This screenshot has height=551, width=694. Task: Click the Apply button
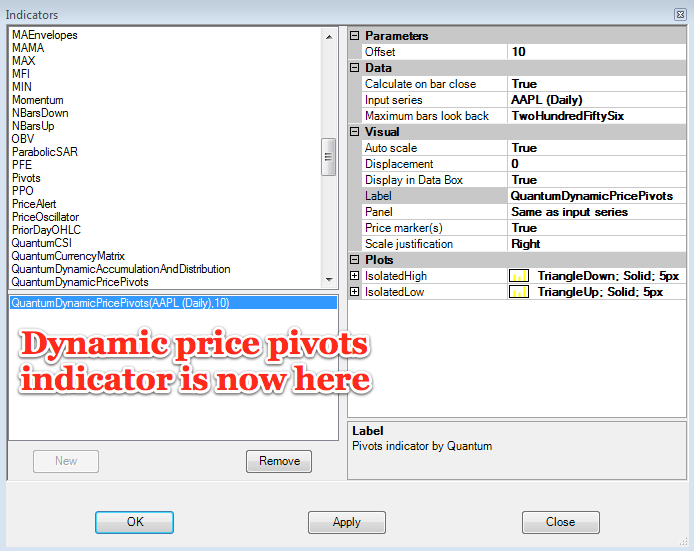click(347, 522)
